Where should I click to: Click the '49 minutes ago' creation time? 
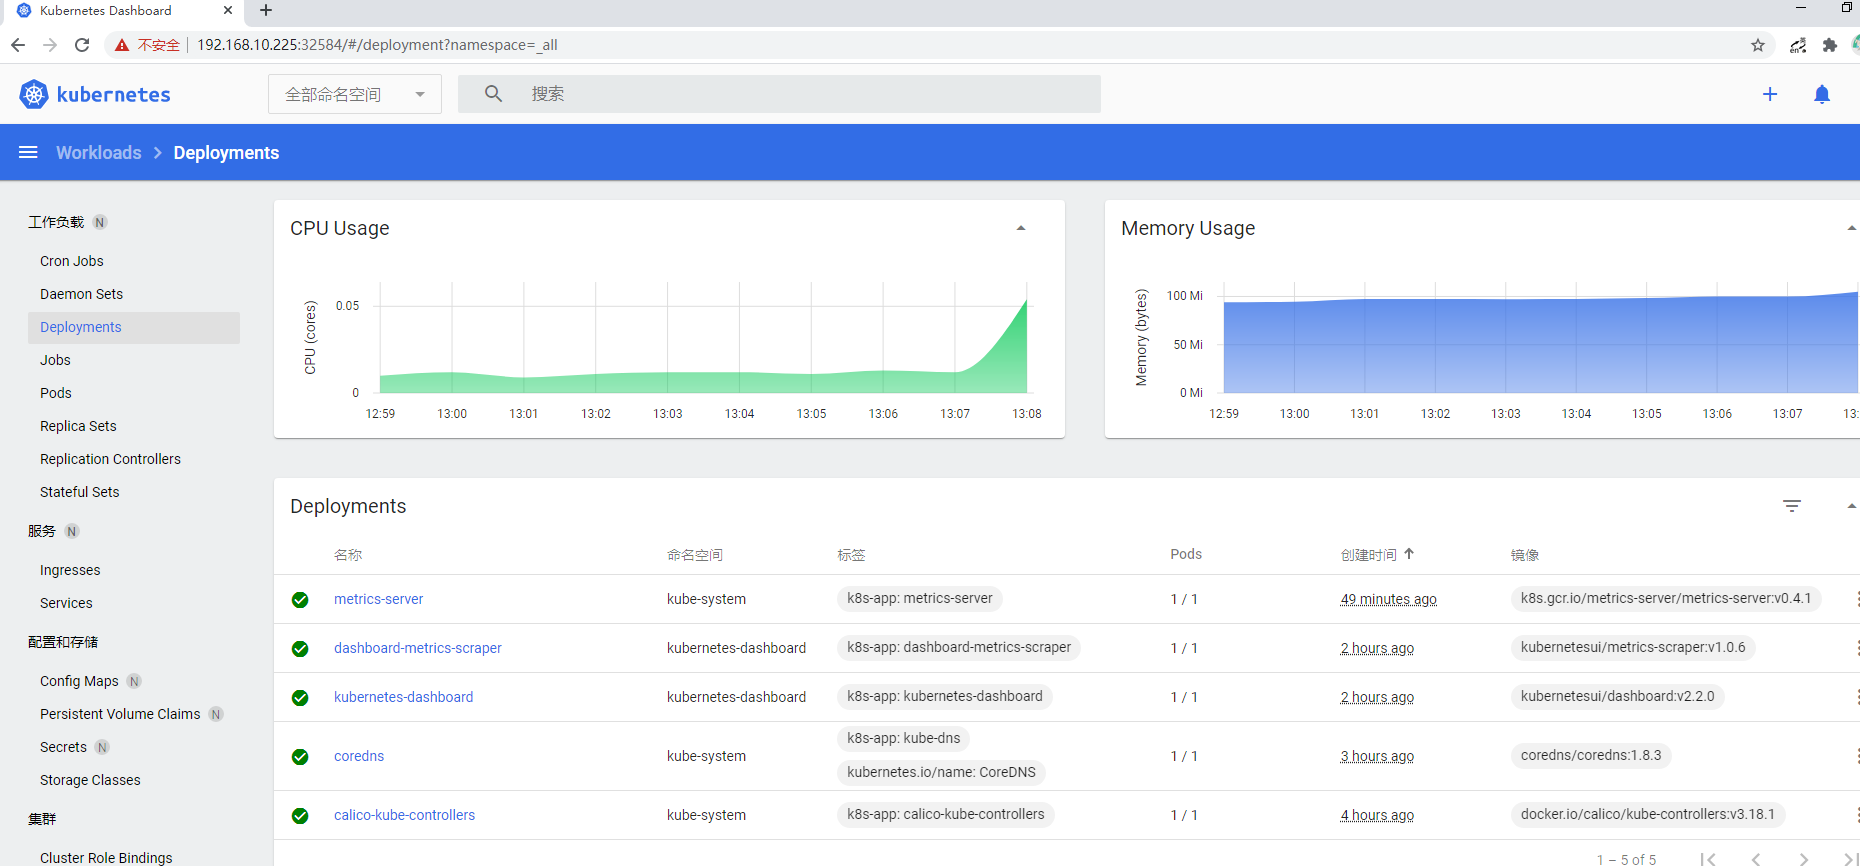tap(1389, 599)
